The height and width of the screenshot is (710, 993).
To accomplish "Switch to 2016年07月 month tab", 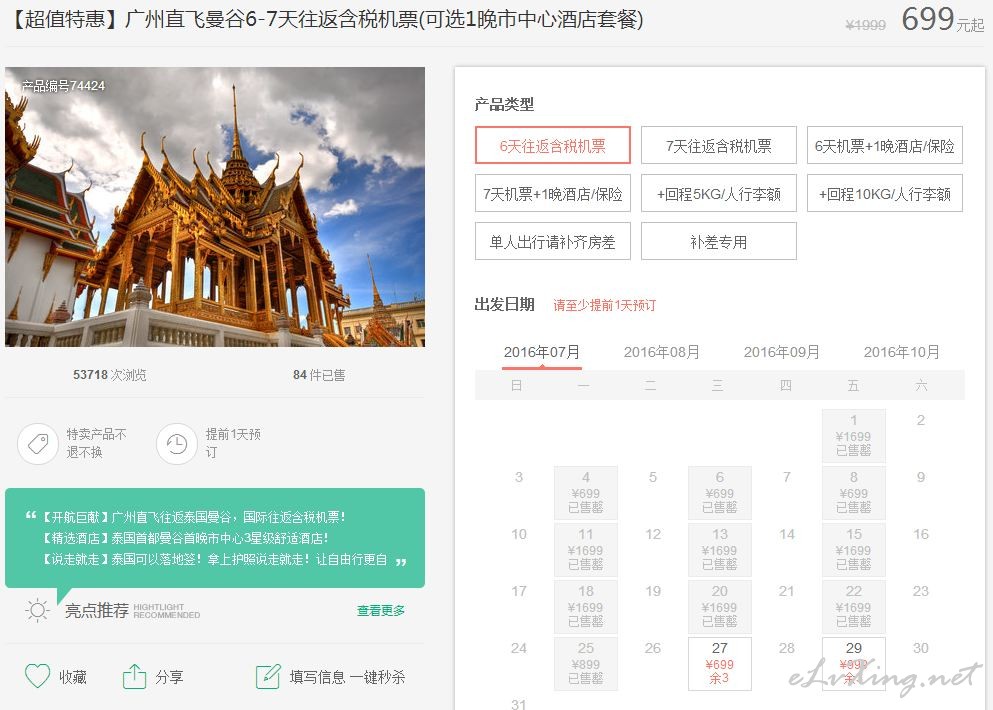I will coord(541,352).
